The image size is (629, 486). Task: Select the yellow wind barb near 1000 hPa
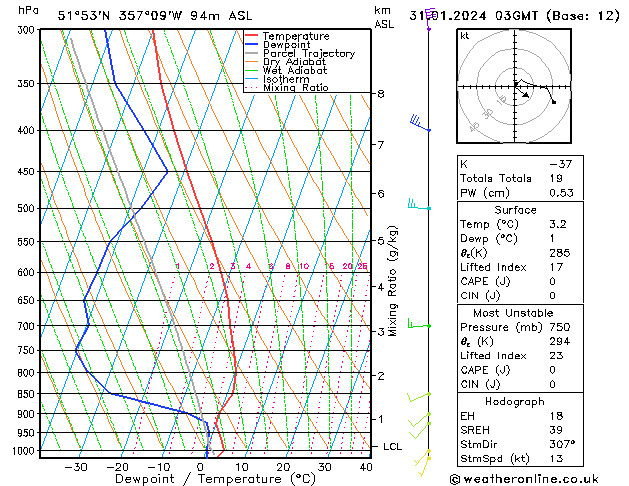click(424, 456)
